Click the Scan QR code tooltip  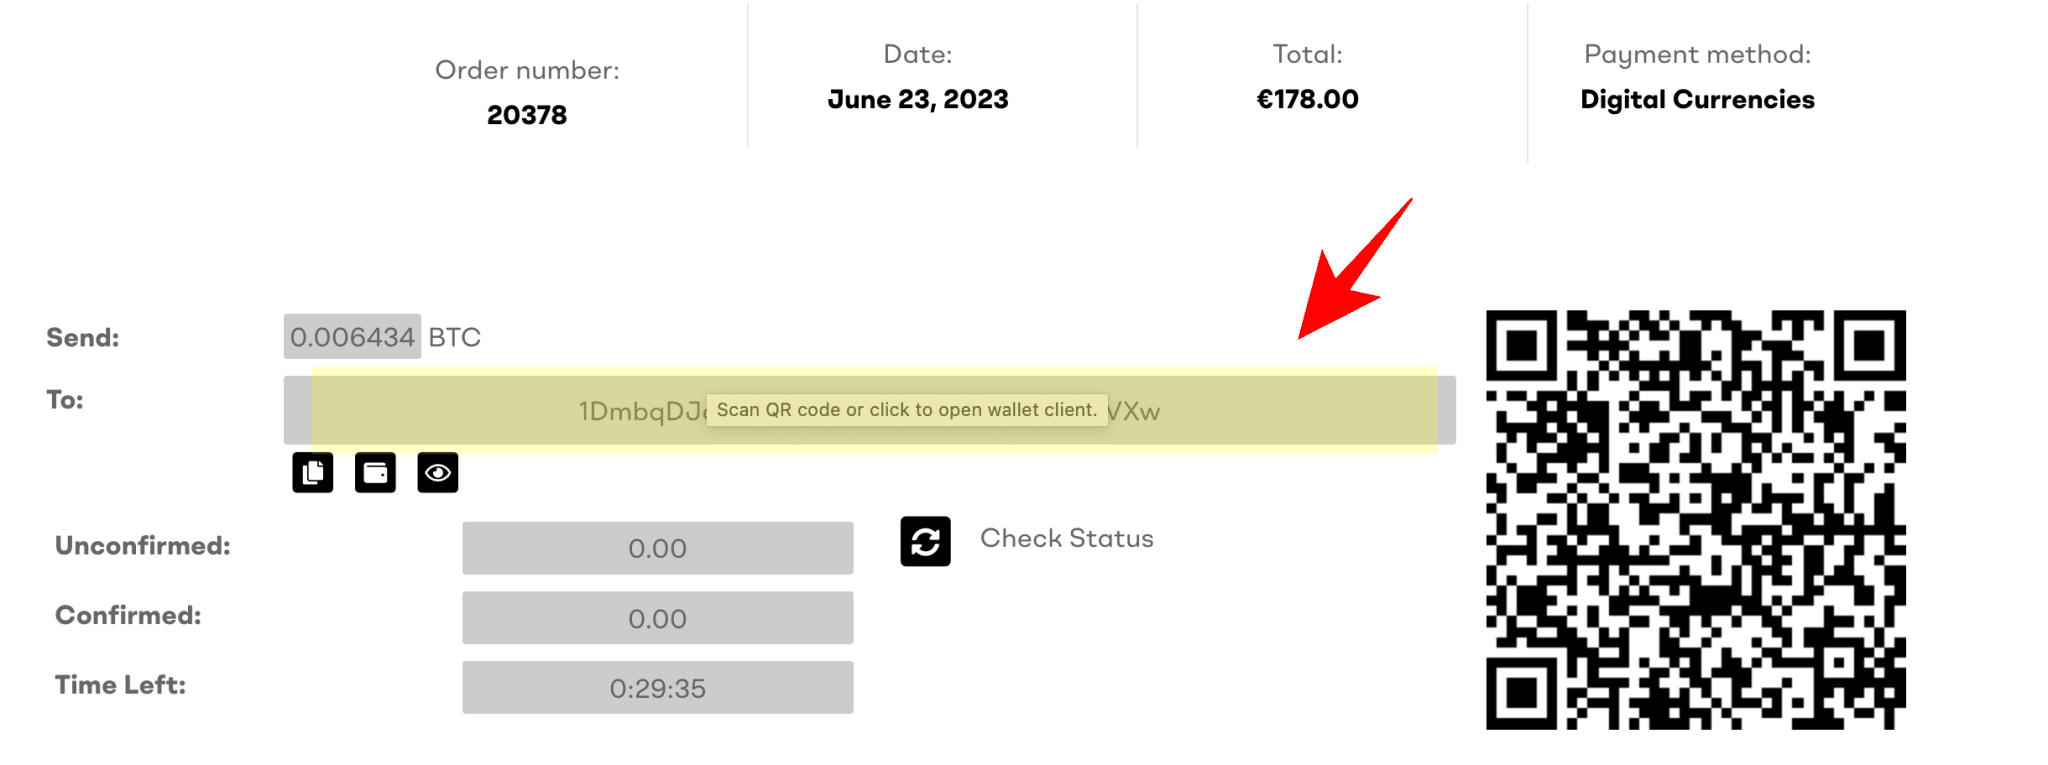[907, 410]
